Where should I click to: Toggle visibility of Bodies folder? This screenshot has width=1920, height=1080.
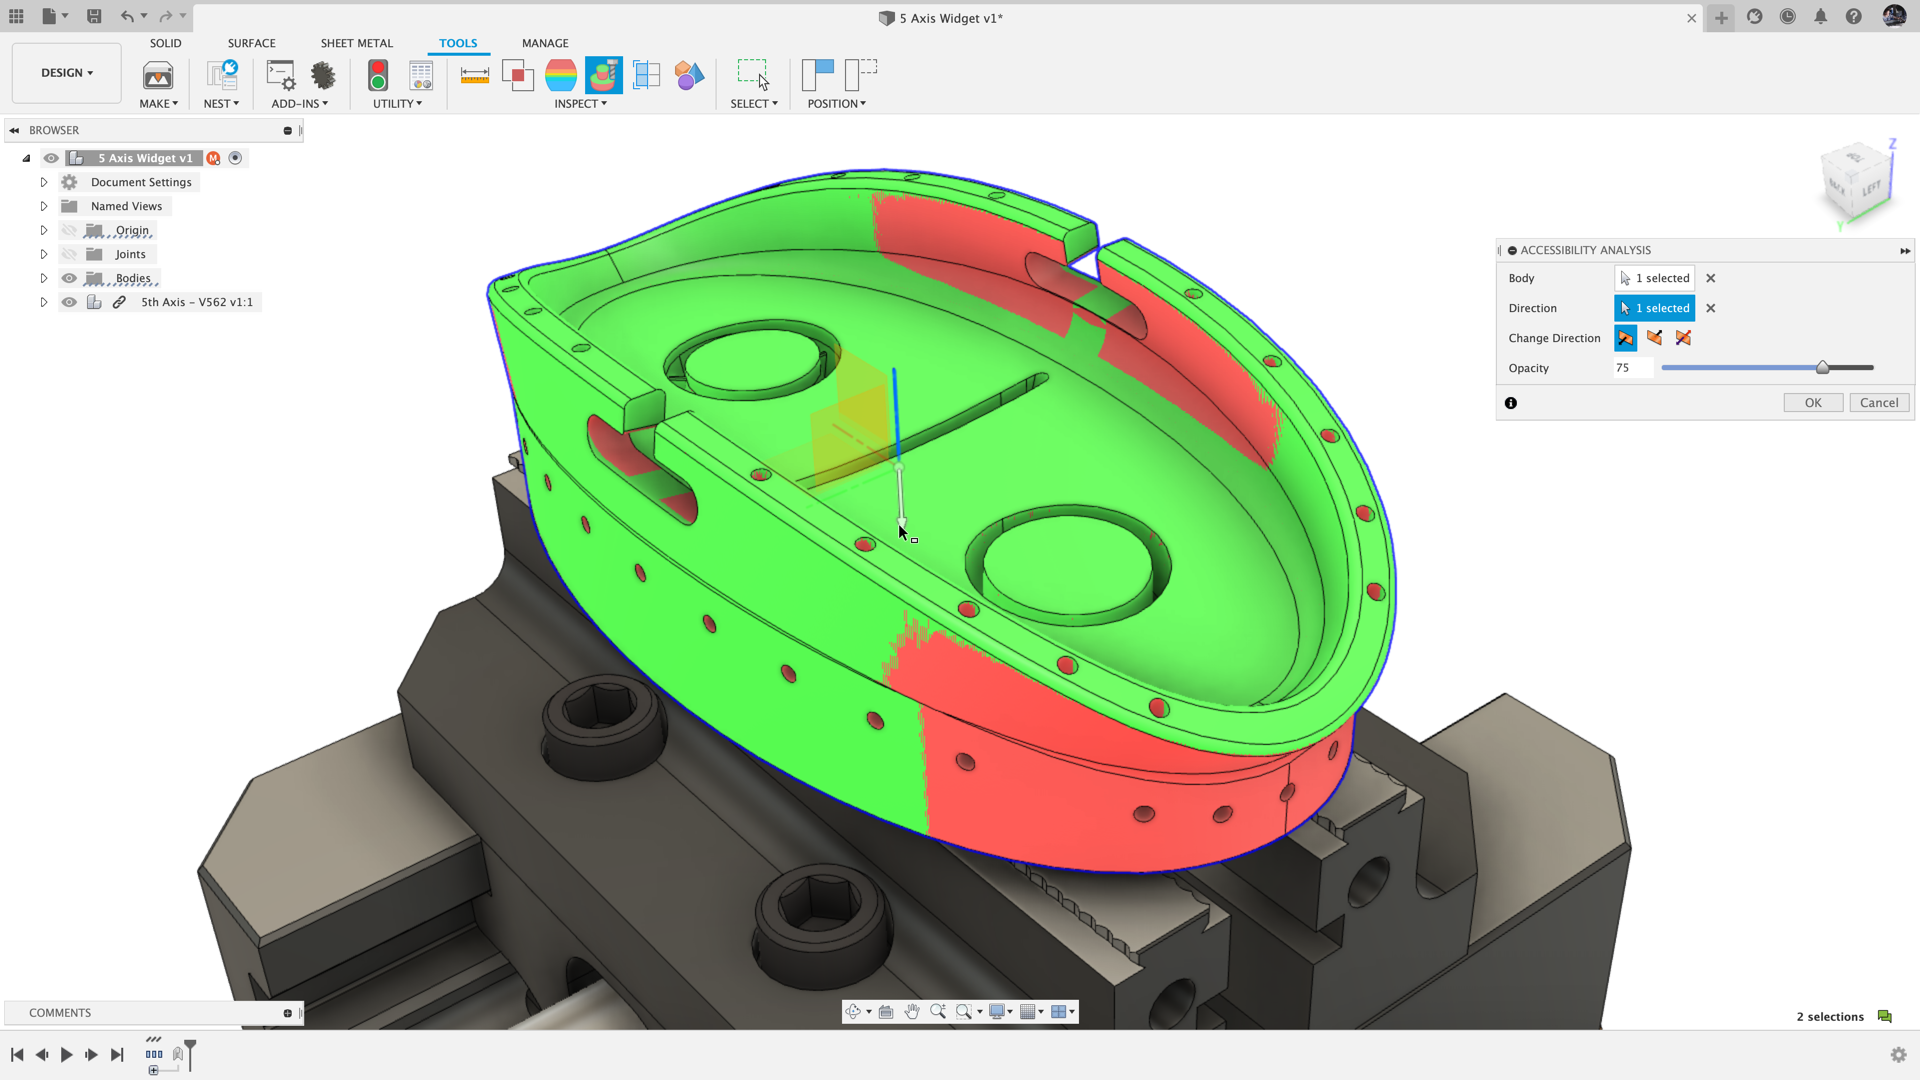point(70,278)
